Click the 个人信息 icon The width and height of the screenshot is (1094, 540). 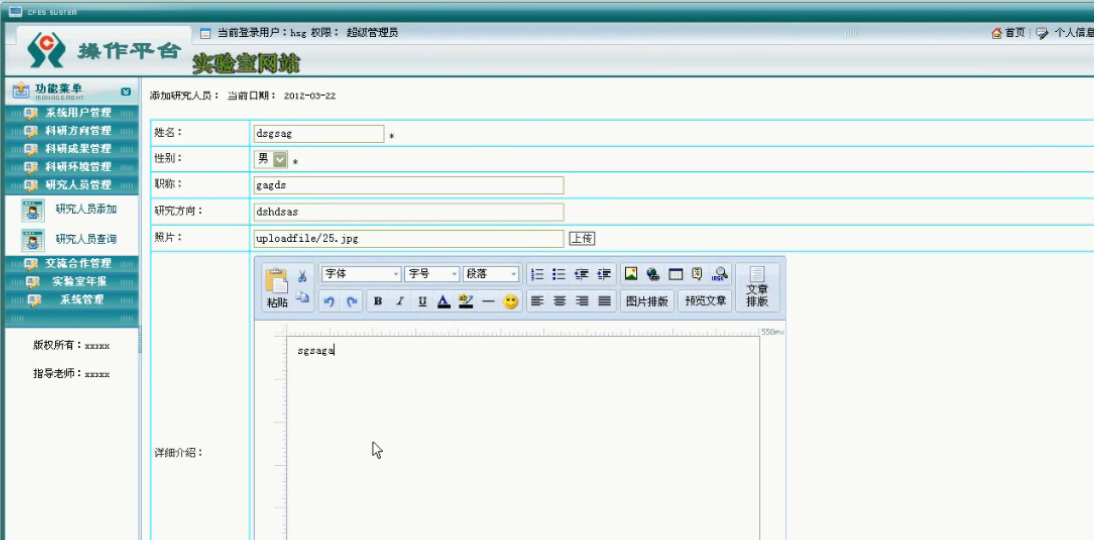tap(1042, 33)
